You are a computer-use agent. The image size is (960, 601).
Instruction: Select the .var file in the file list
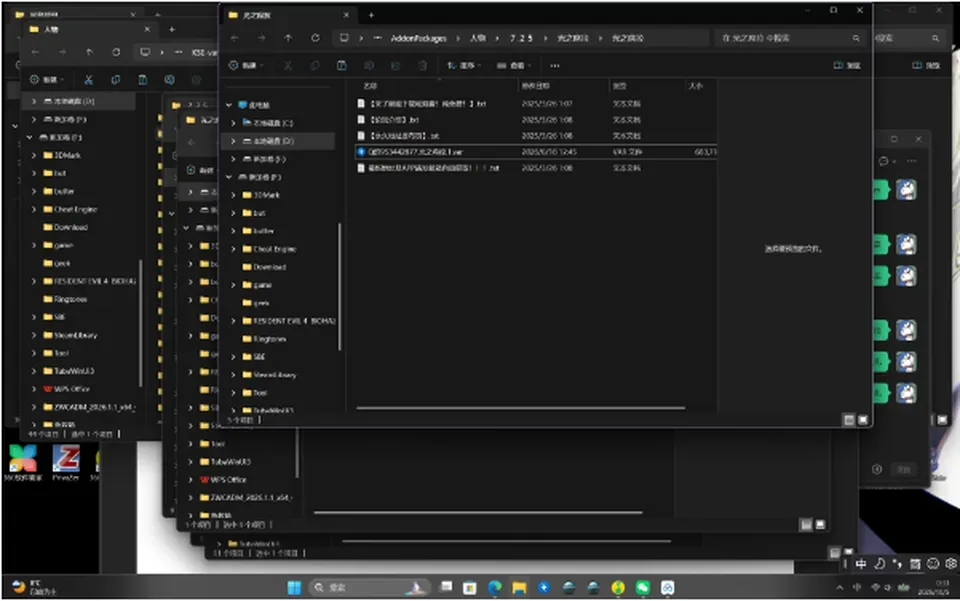point(536,152)
